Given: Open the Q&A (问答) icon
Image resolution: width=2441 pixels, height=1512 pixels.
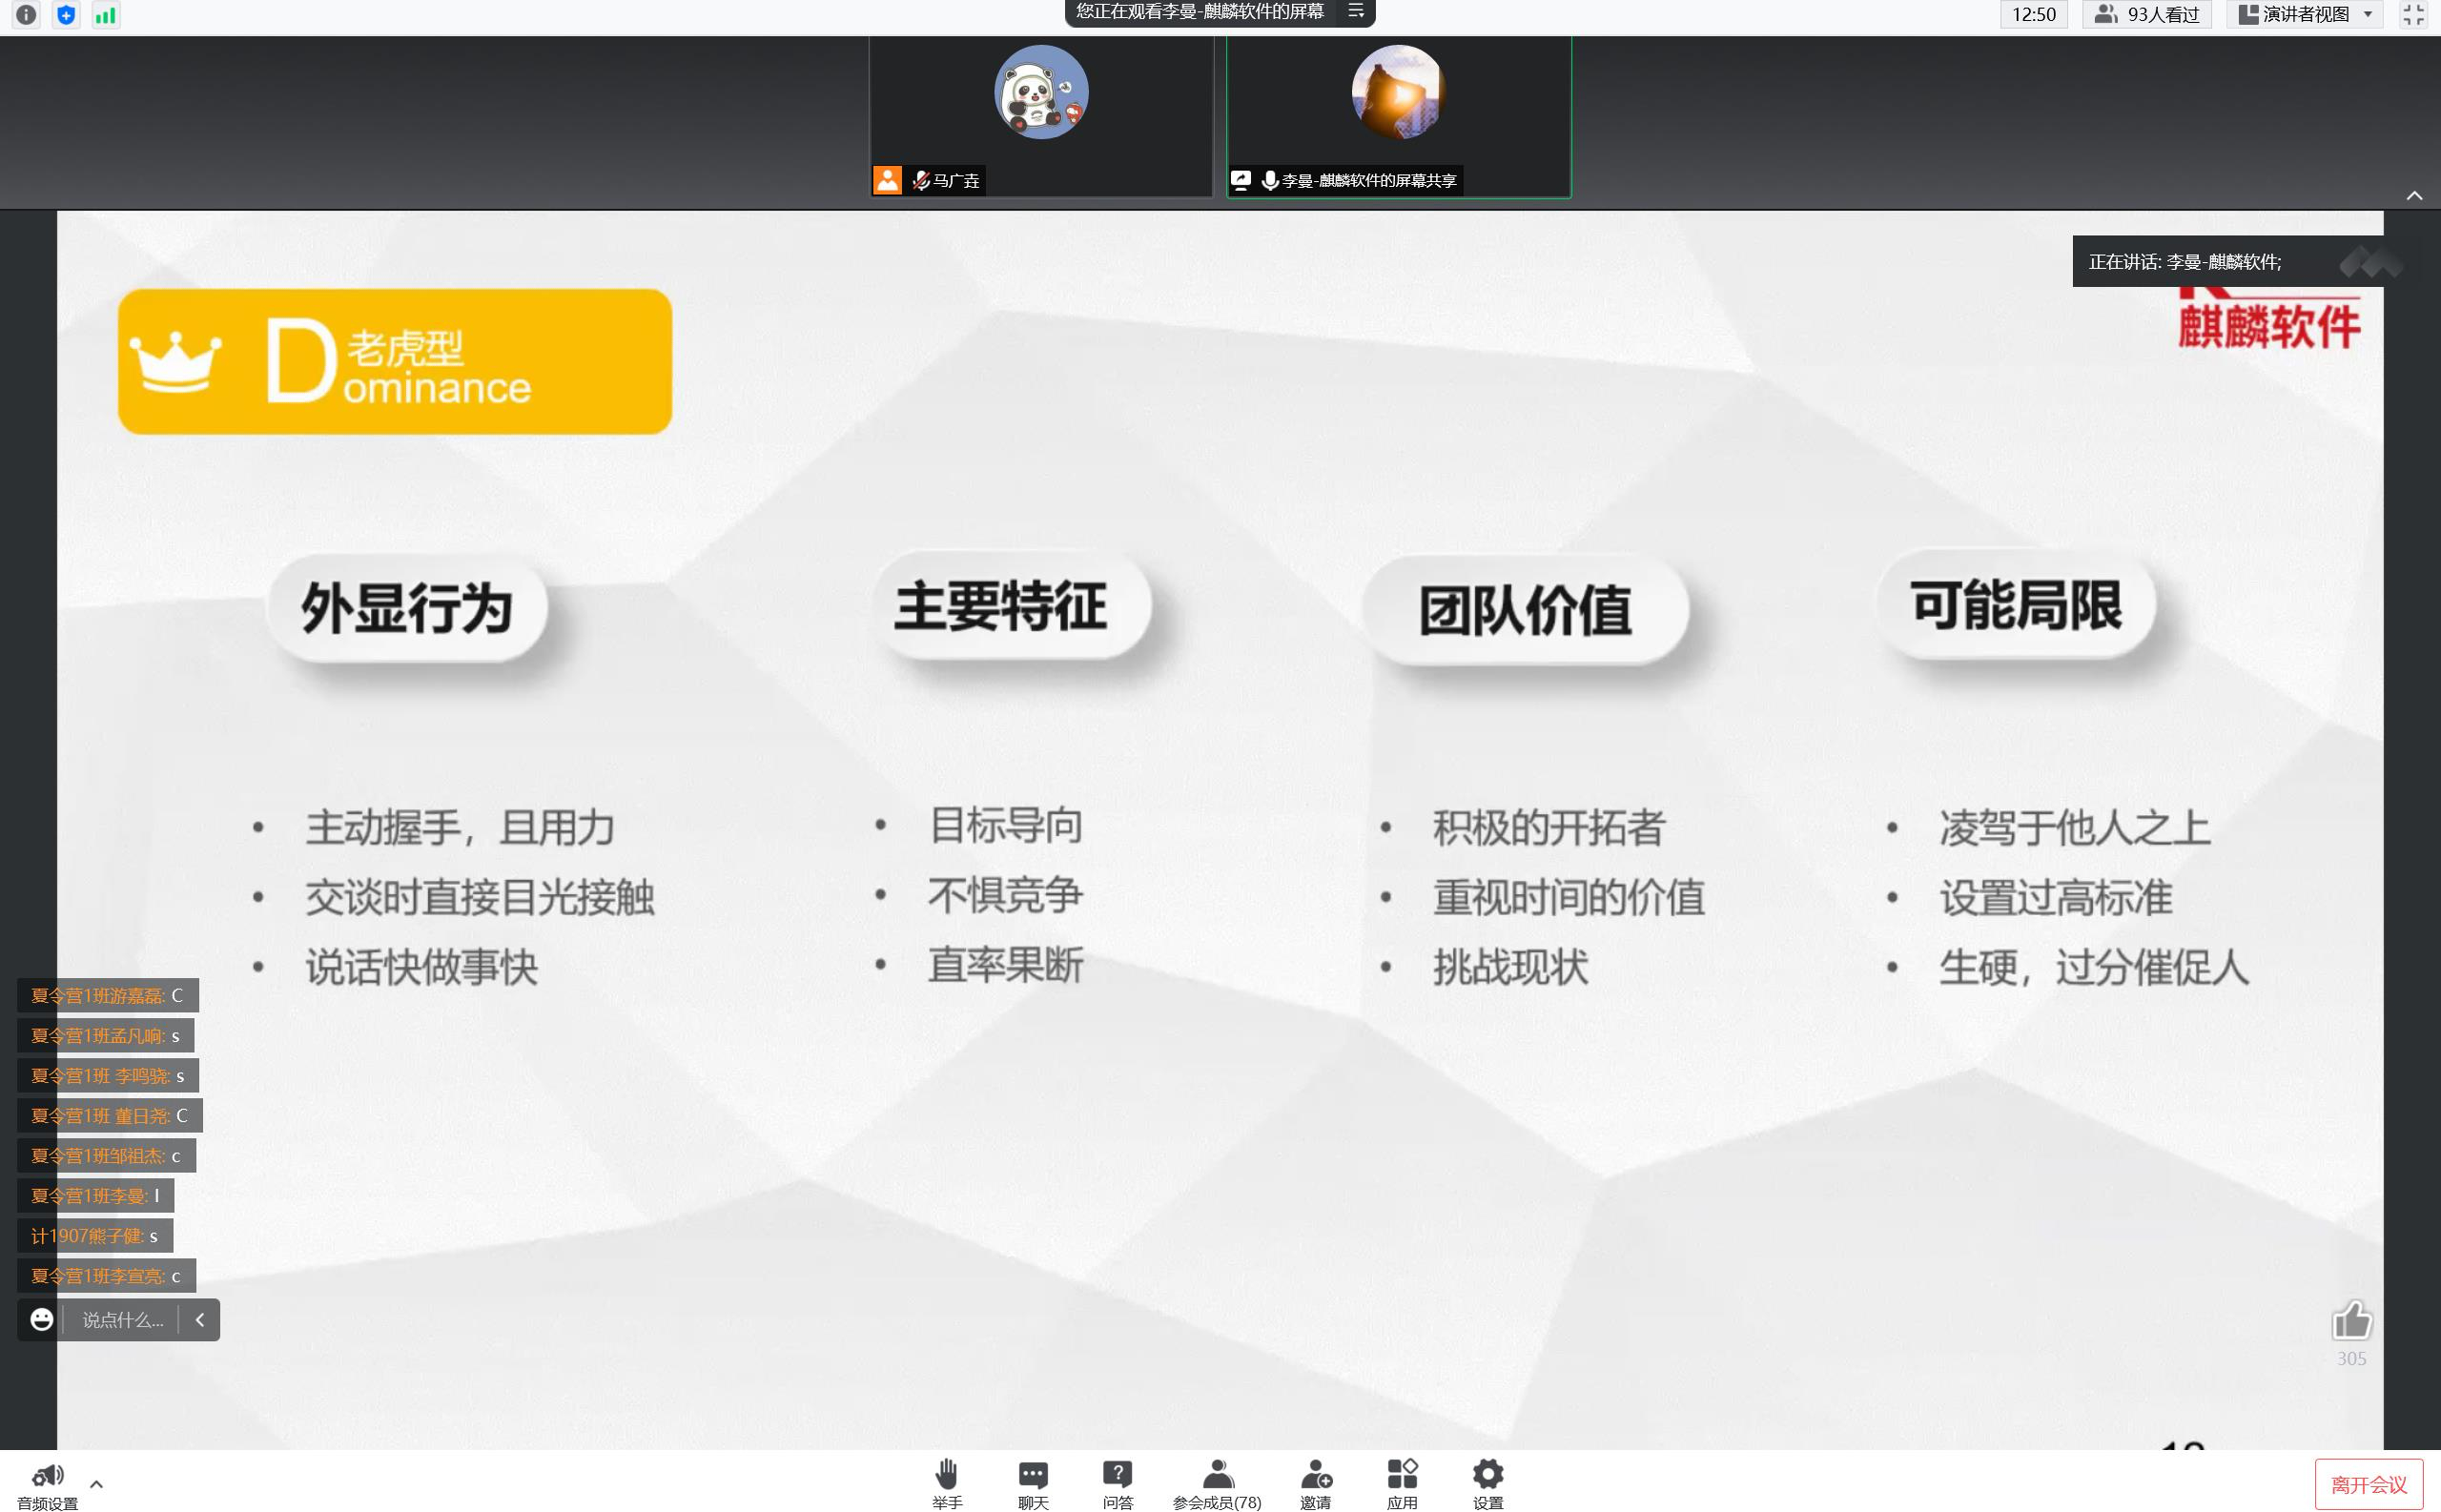Looking at the screenshot, I should click(1117, 1475).
